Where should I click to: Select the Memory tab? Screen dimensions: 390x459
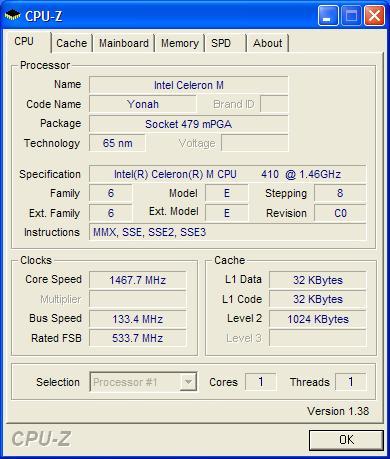coord(180,43)
